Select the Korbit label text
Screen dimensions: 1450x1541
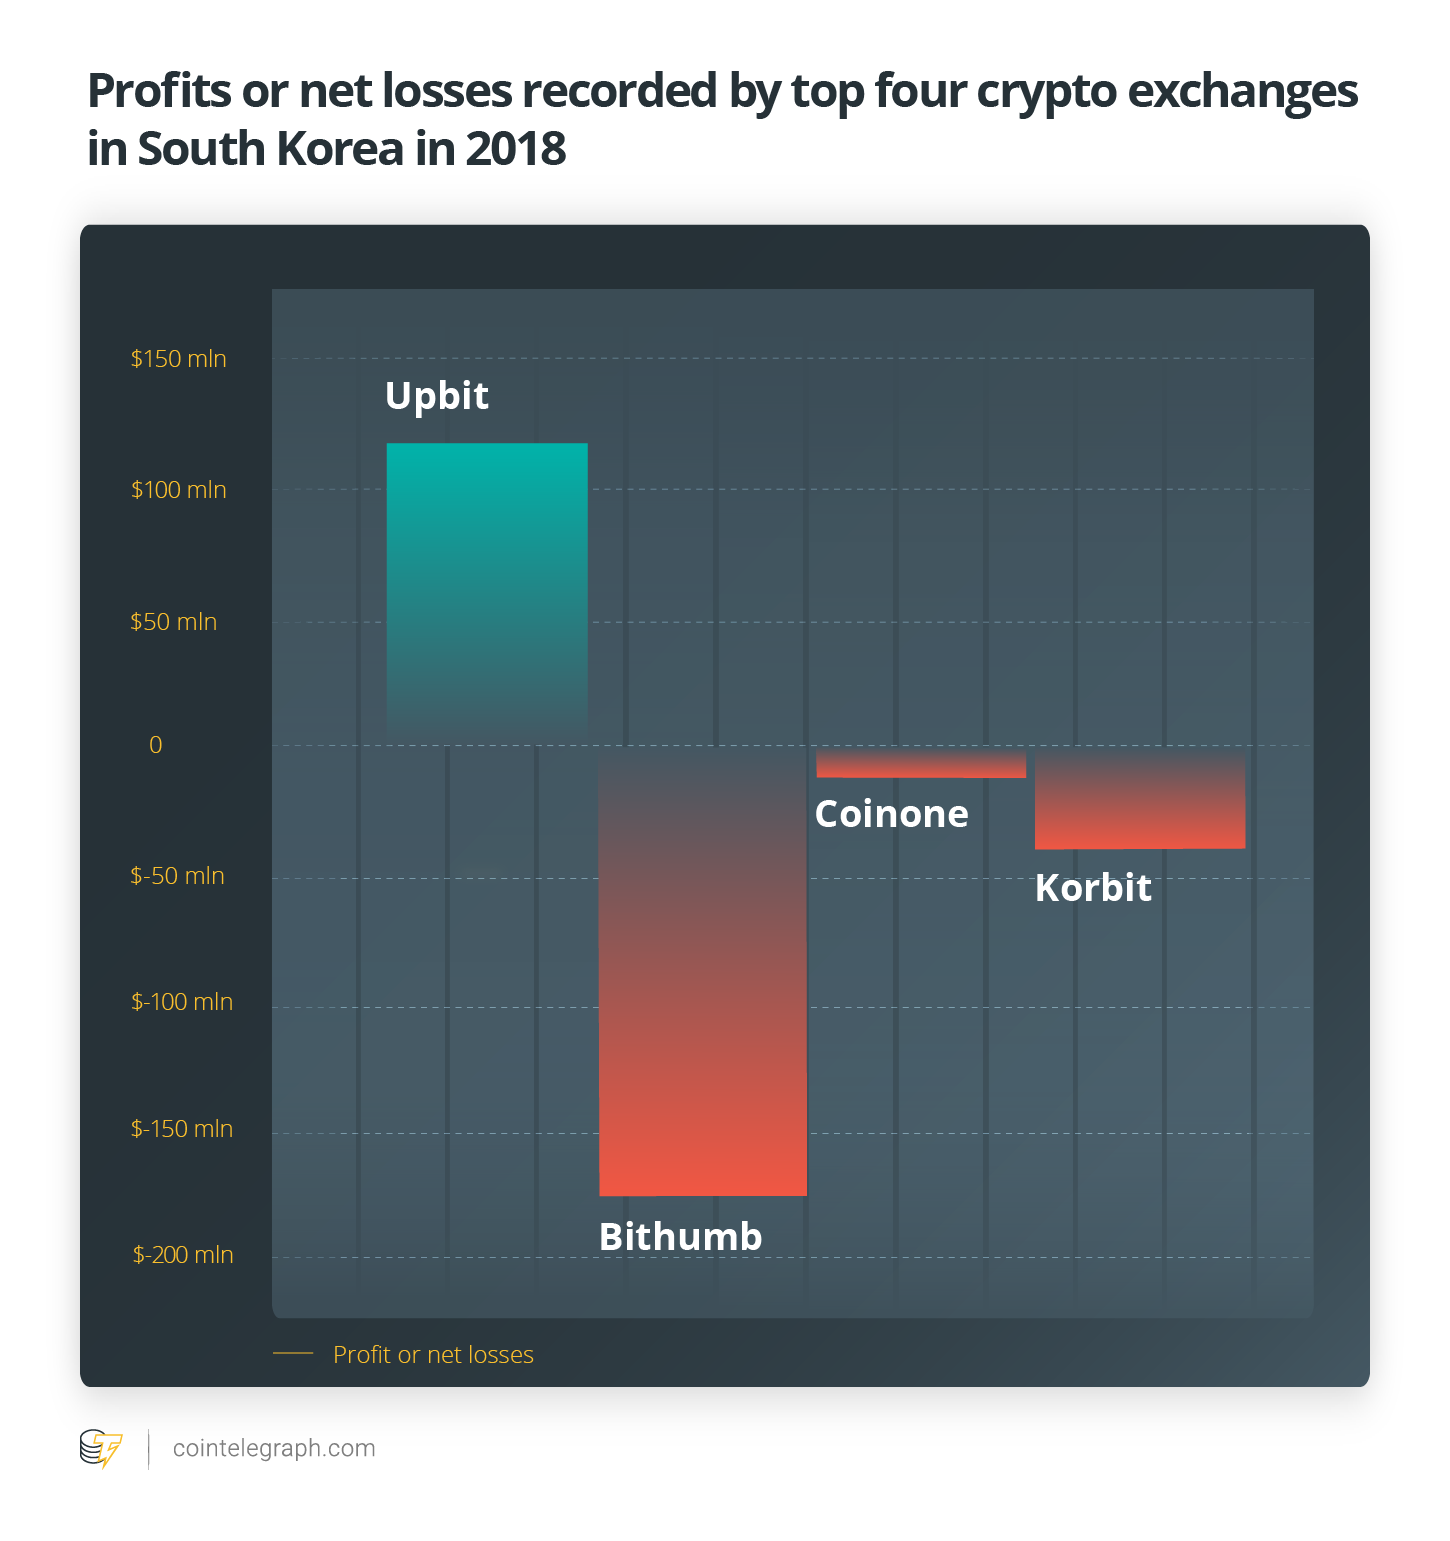[1093, 888]
